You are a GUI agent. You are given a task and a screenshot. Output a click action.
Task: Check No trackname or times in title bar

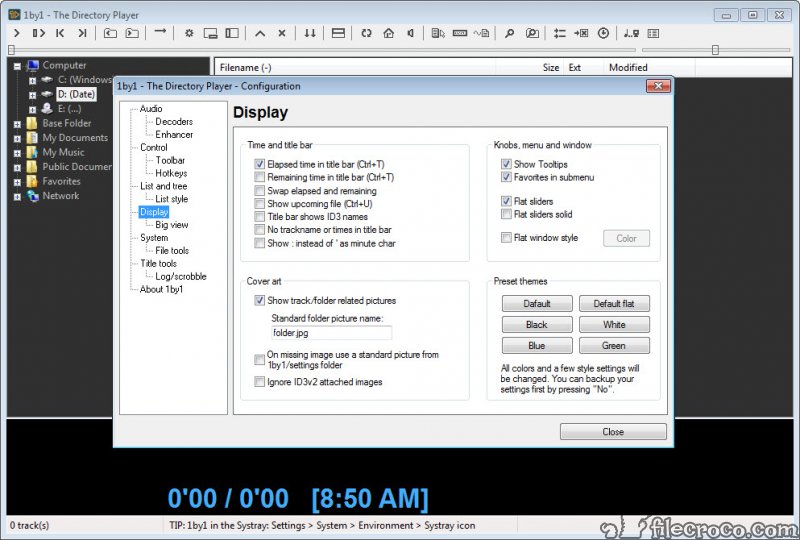pyautogui.click(x=259, y=230)
